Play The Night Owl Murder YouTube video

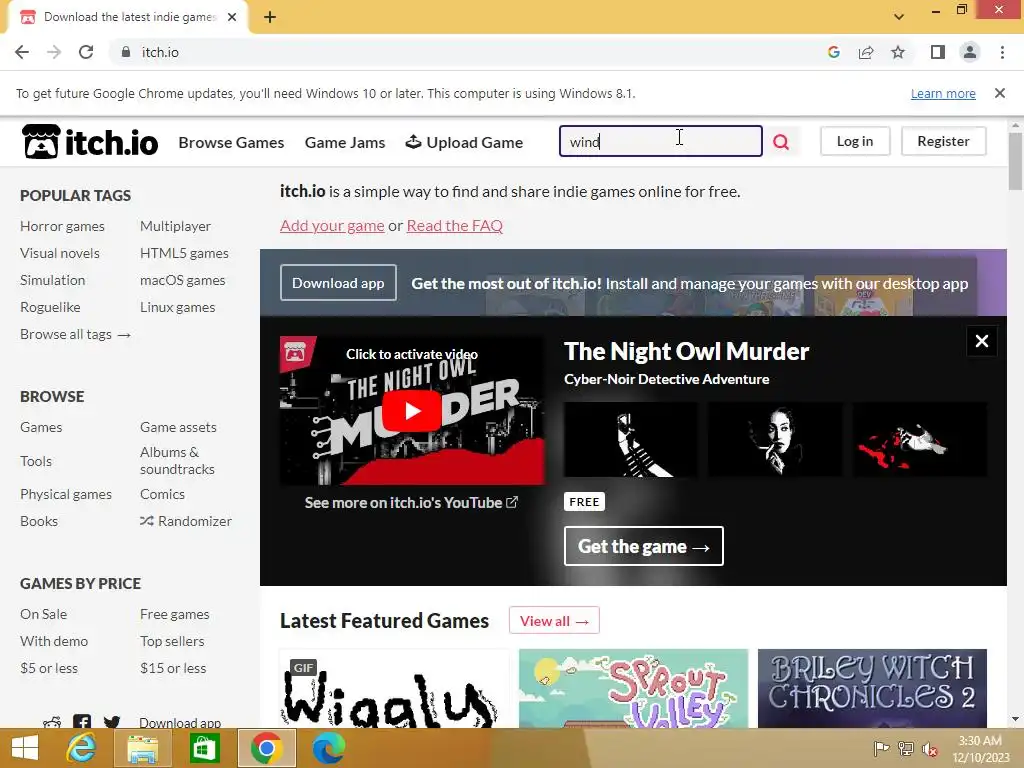click(x=411, y=411)
